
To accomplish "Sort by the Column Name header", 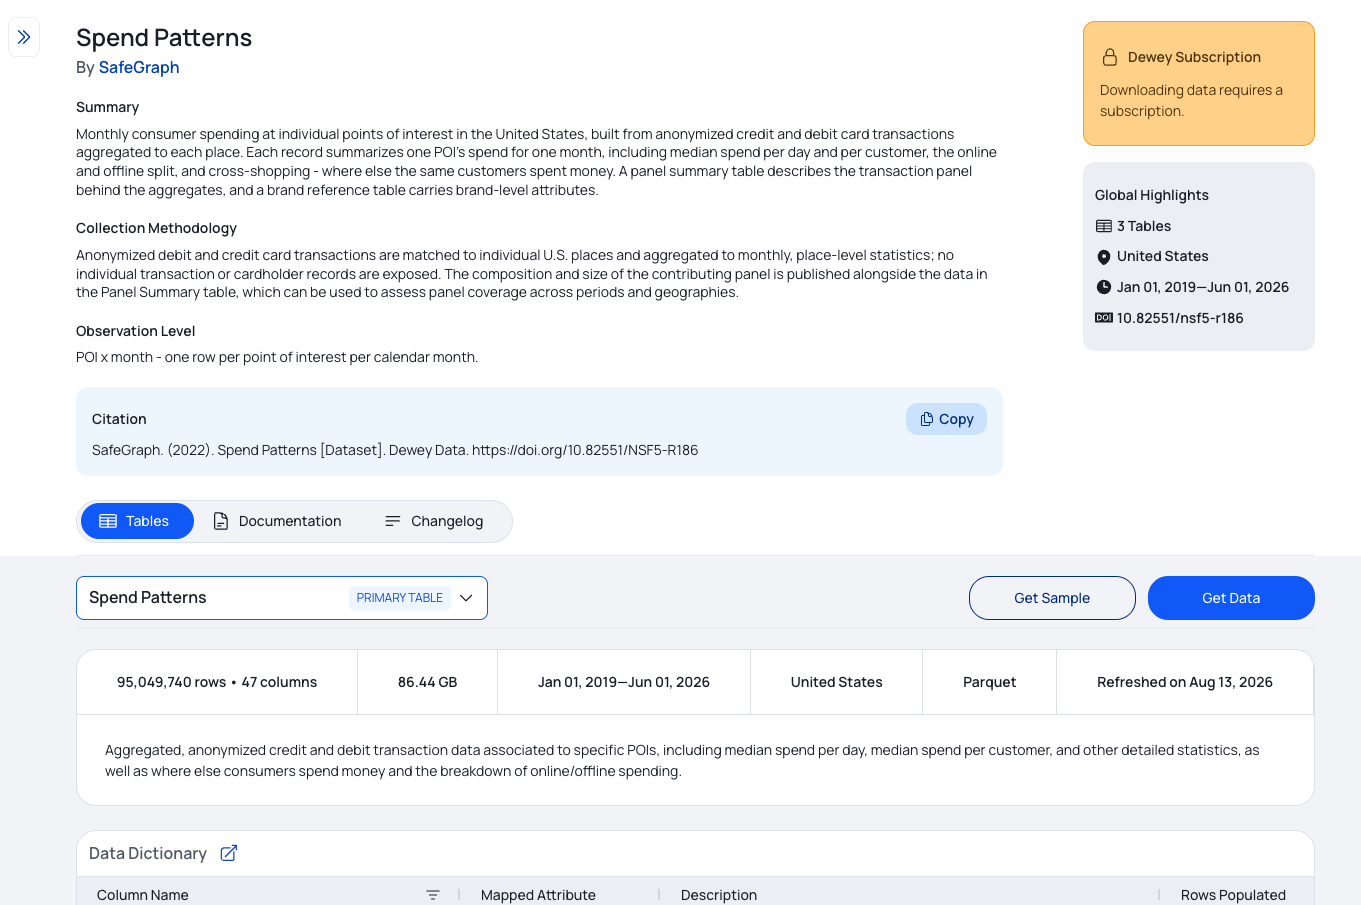I will pyautogui.click(x=143, y=895).
